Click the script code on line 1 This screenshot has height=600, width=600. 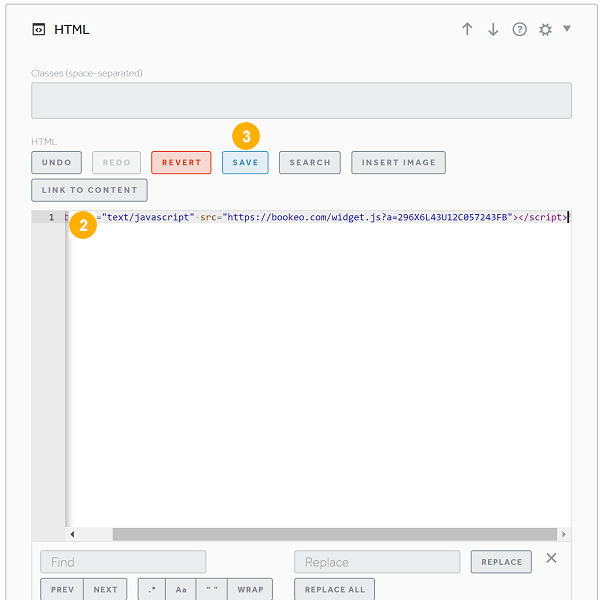click(x=318, y=217)
